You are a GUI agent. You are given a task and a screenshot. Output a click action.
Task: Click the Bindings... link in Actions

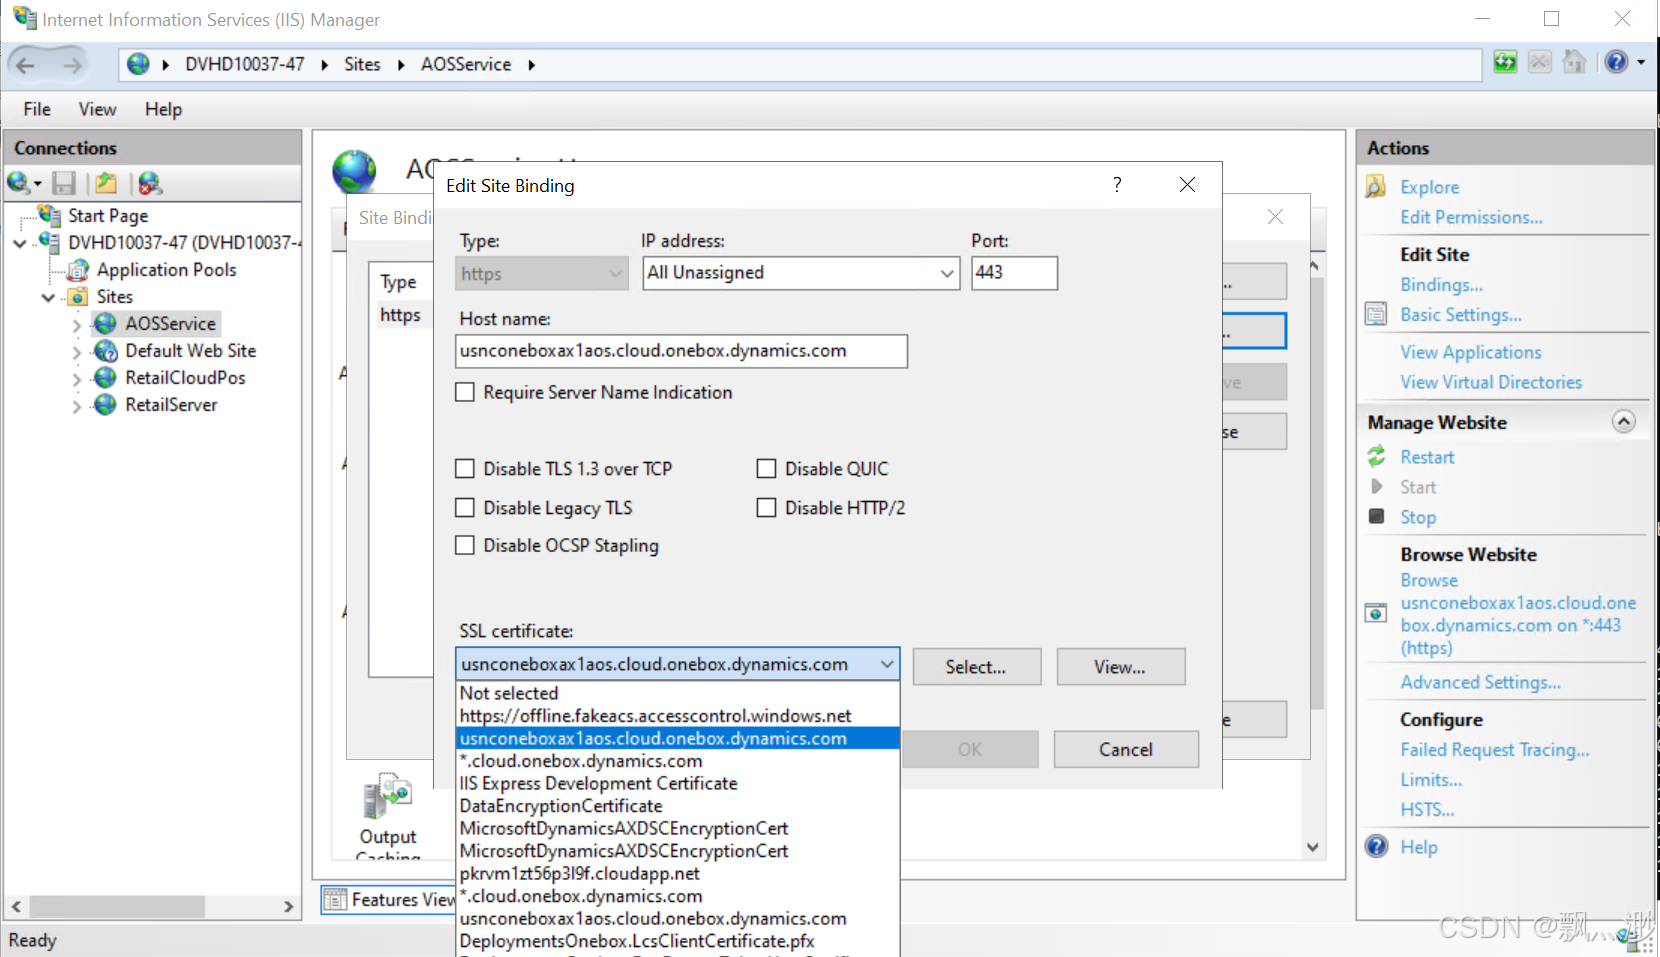pyautogui.click(x=1441, y=285)
